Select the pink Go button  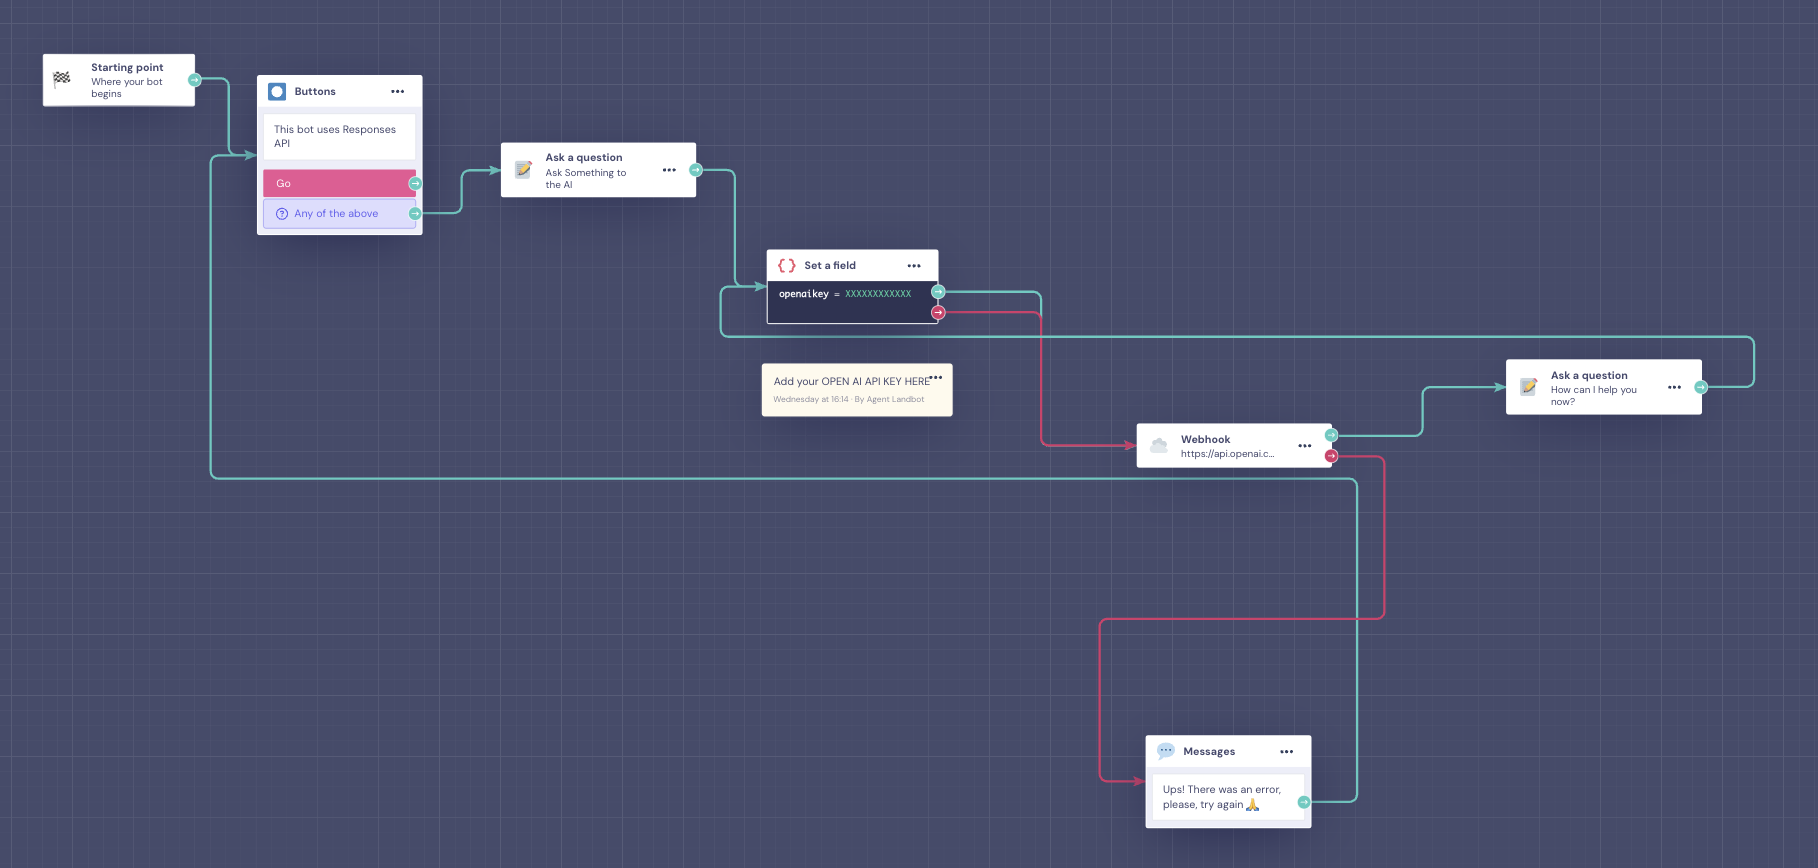pos(338,183)
